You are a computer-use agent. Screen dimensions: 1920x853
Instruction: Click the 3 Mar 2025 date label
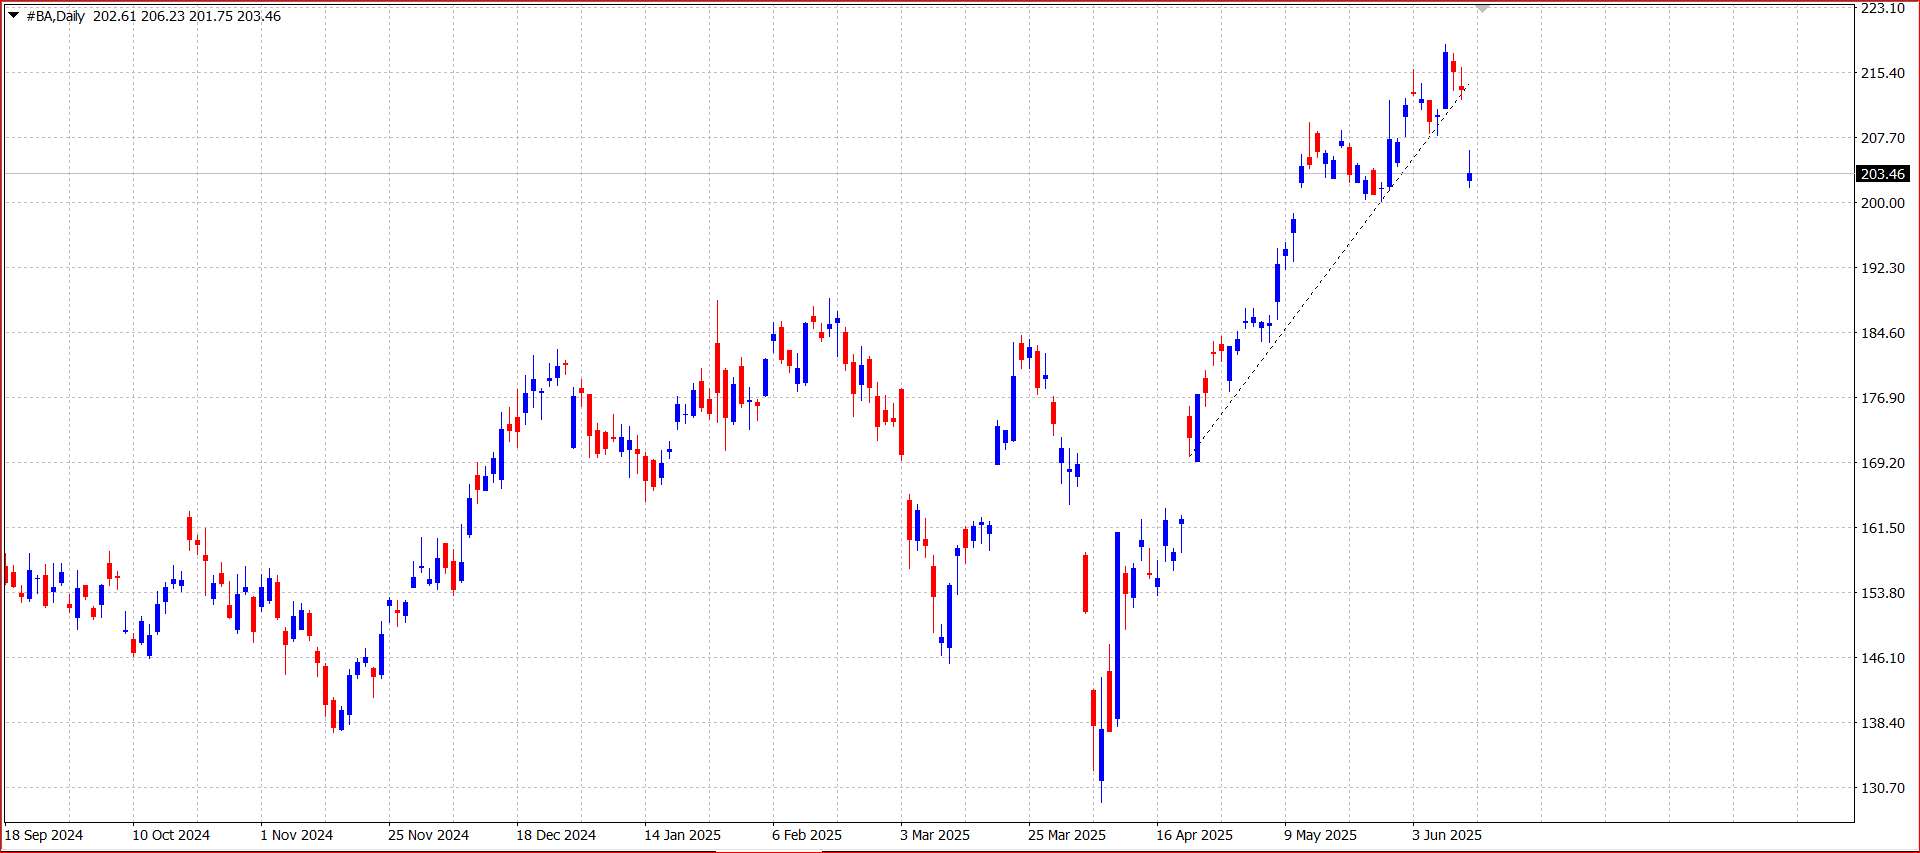point(935,835)
